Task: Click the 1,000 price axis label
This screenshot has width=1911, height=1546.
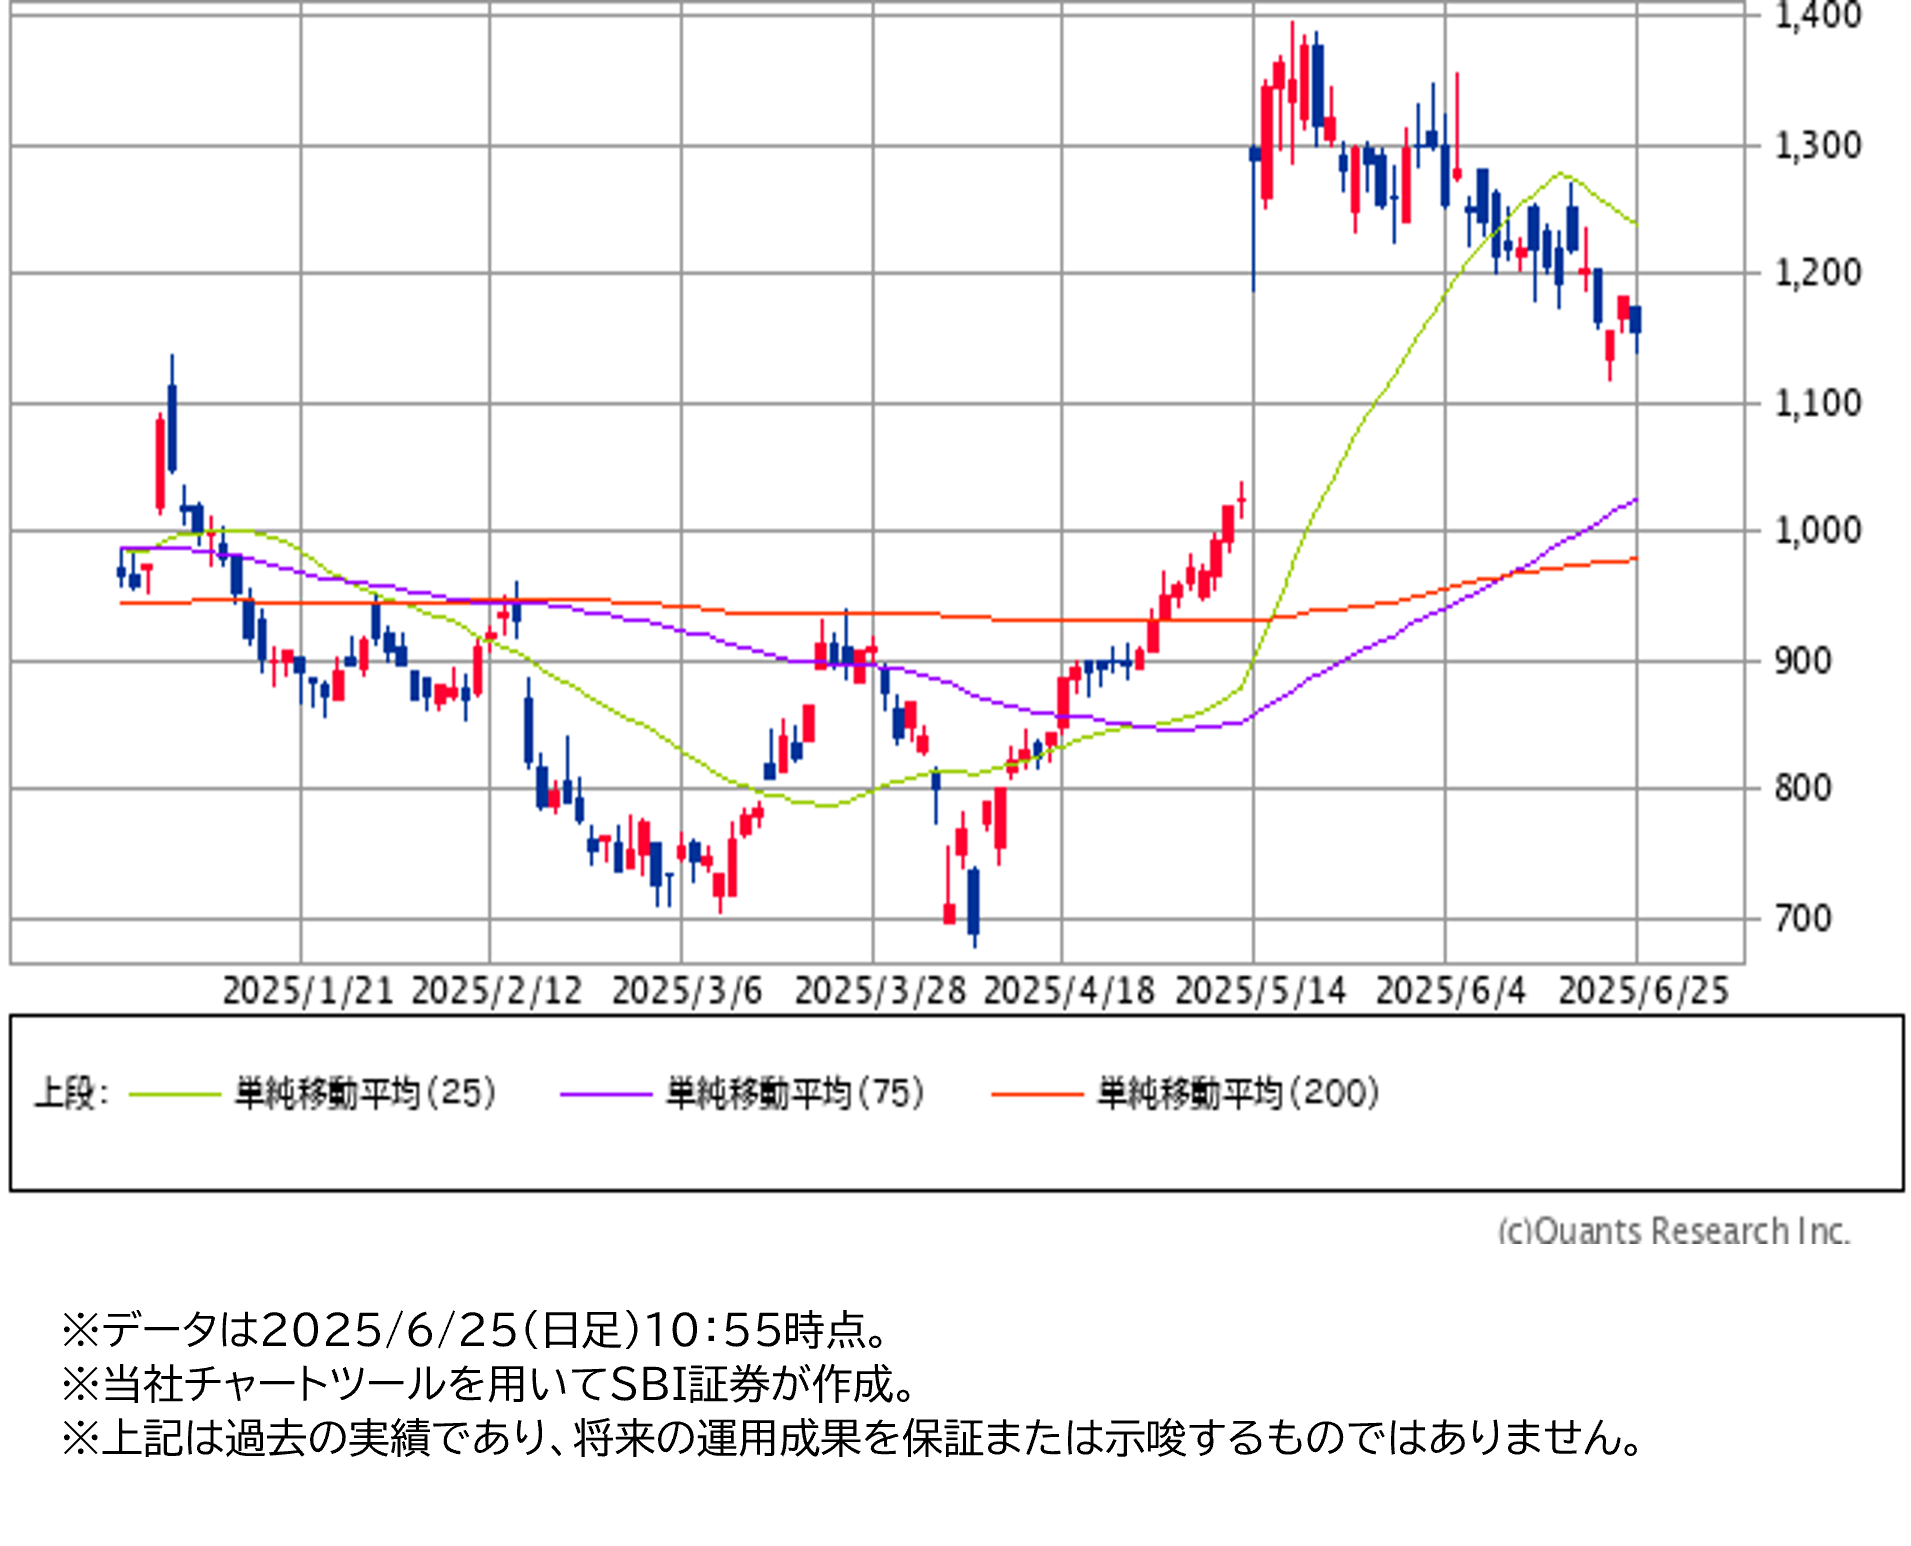Action: tap(1817, 530)
